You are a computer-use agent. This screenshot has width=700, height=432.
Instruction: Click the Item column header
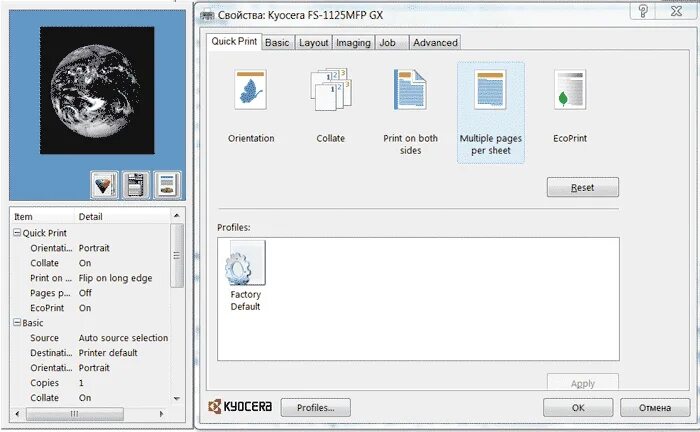(42, 216)
